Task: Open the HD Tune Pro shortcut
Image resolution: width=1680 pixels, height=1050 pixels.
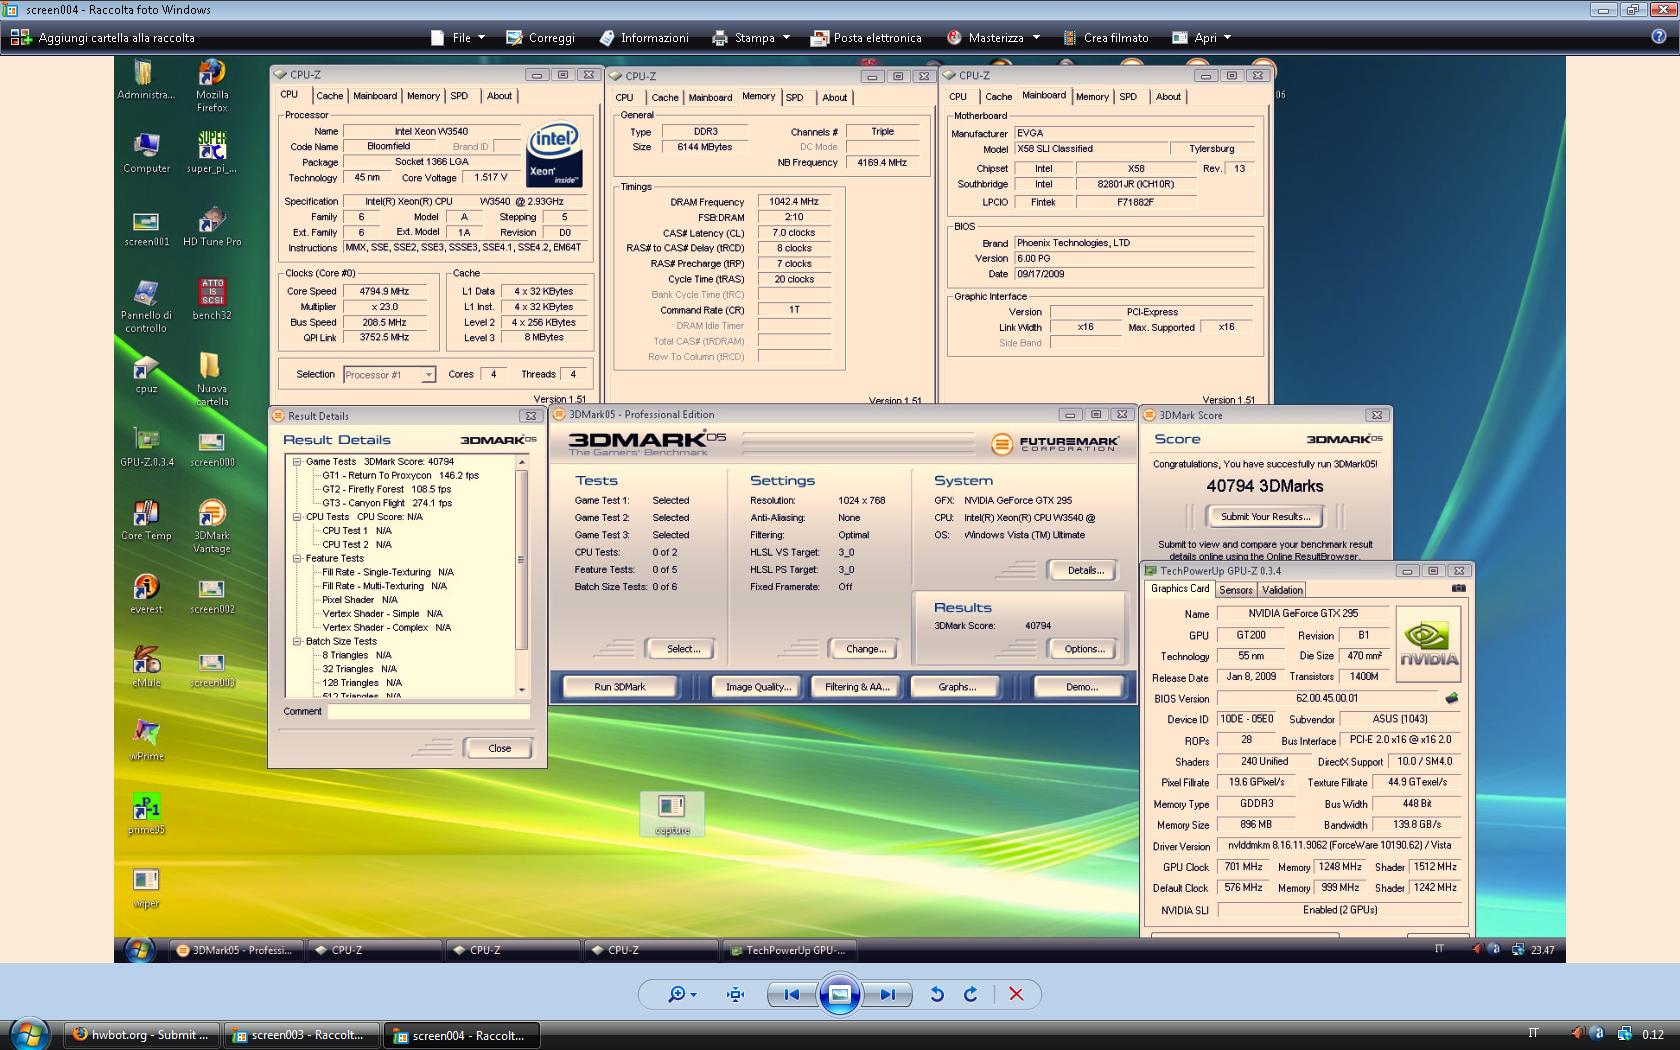Action: click(212, 226)
